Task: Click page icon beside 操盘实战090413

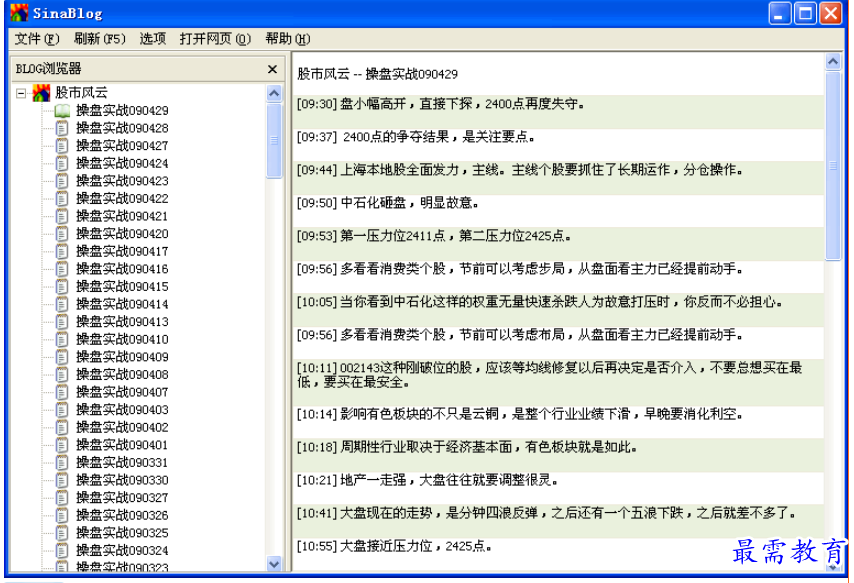Action: [x=62, y=321]
